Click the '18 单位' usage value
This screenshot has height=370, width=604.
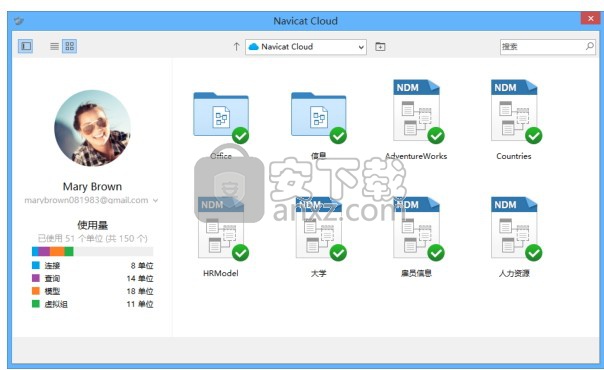[x=140, y=291]
